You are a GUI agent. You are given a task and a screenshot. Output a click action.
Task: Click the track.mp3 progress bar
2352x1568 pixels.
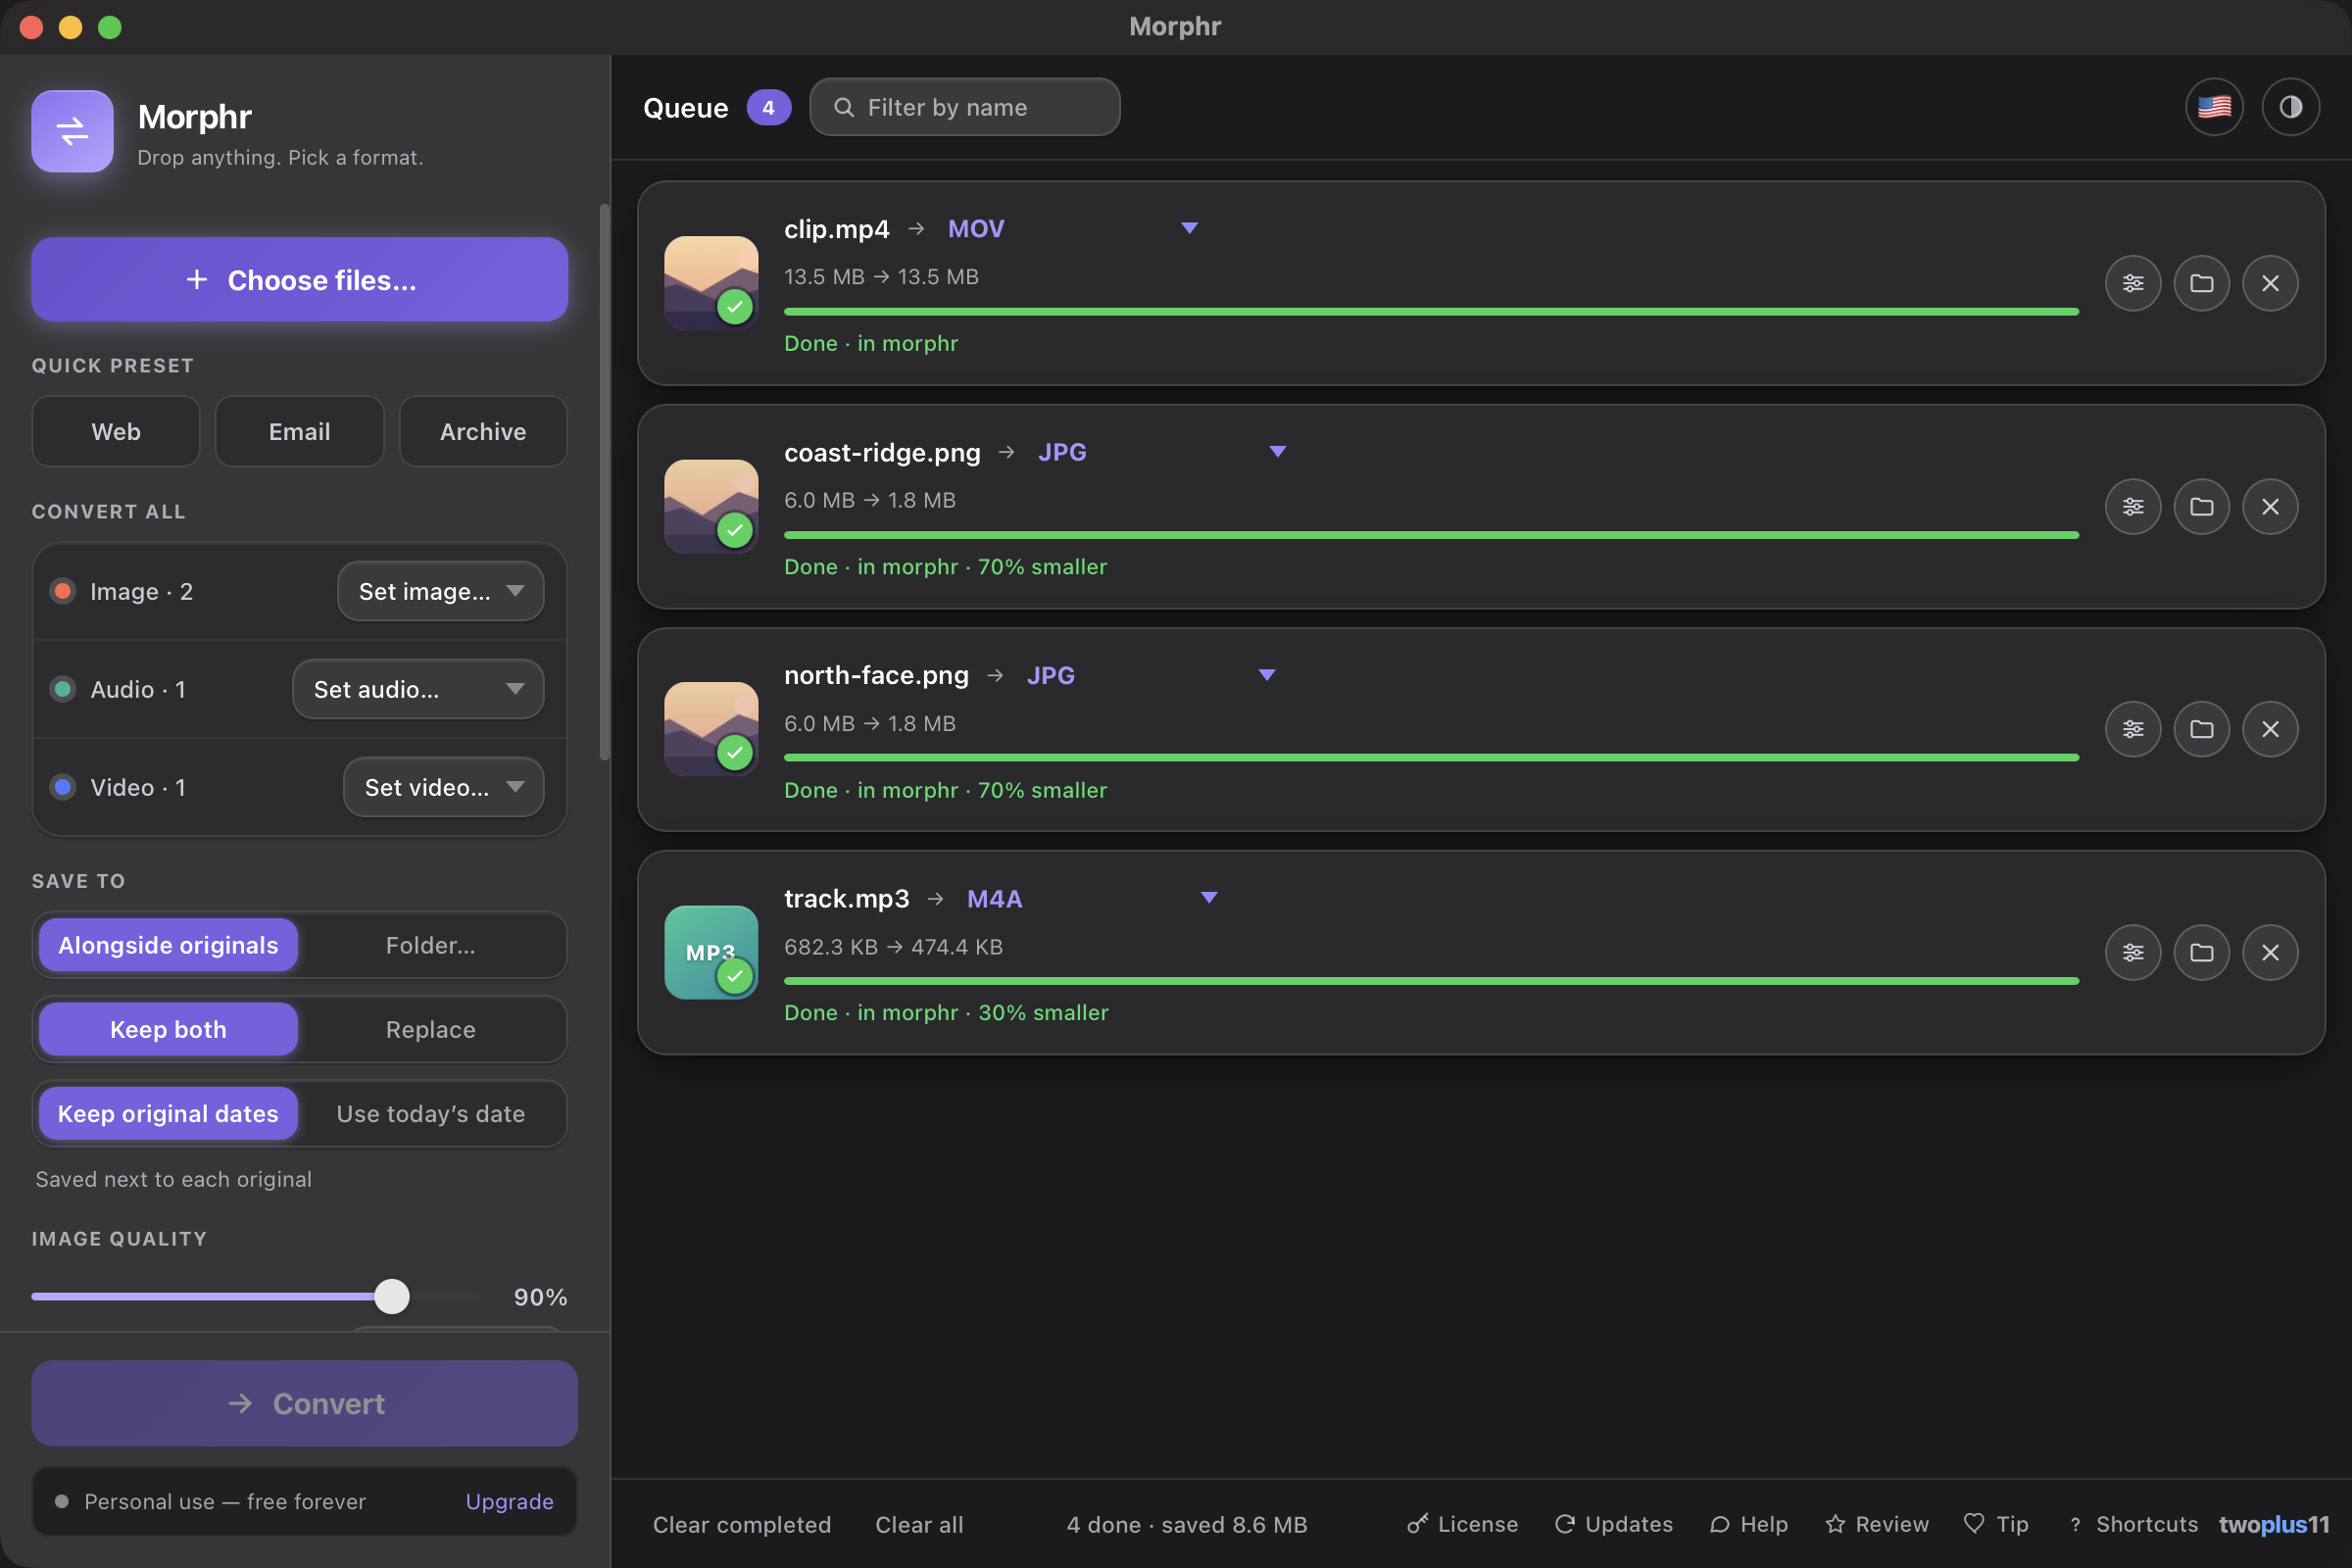(1431, 981)
